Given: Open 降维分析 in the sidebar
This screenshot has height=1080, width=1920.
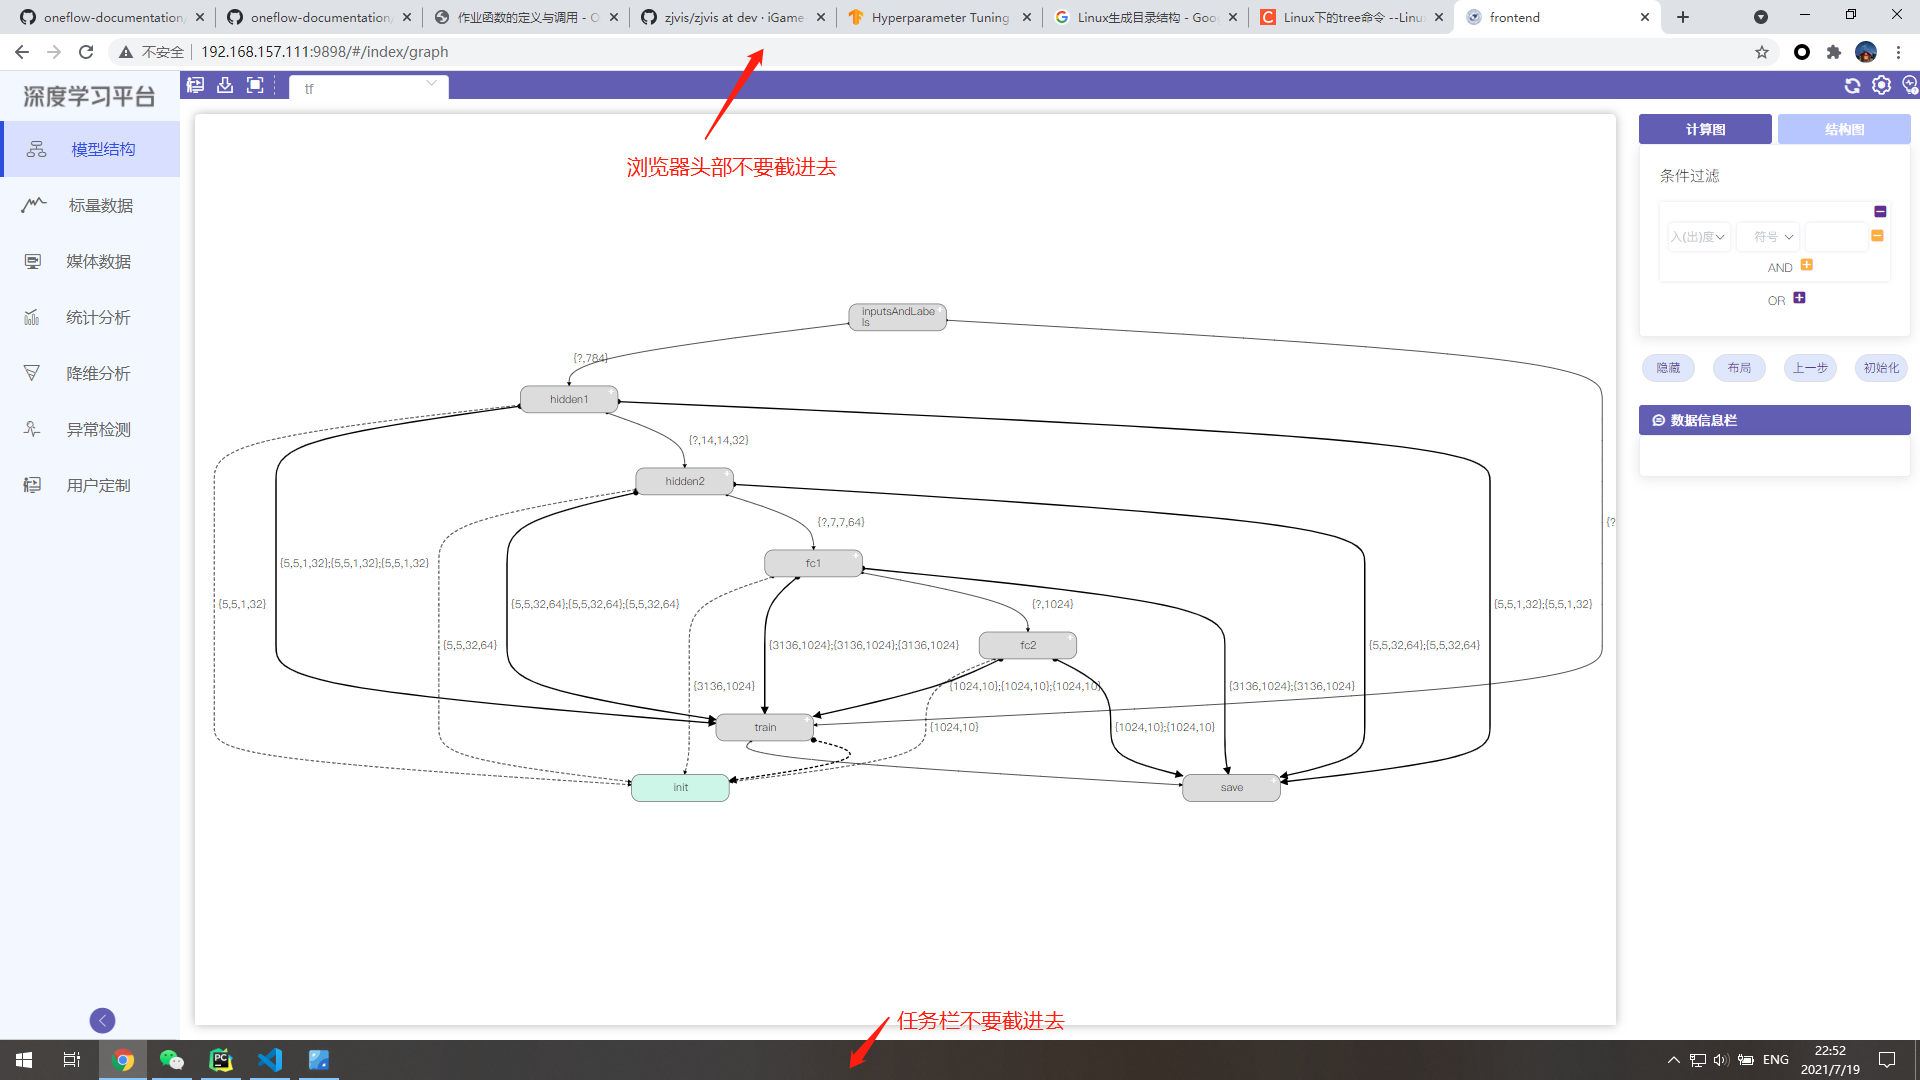Looking at the screenshot, I should pos(98,373).
